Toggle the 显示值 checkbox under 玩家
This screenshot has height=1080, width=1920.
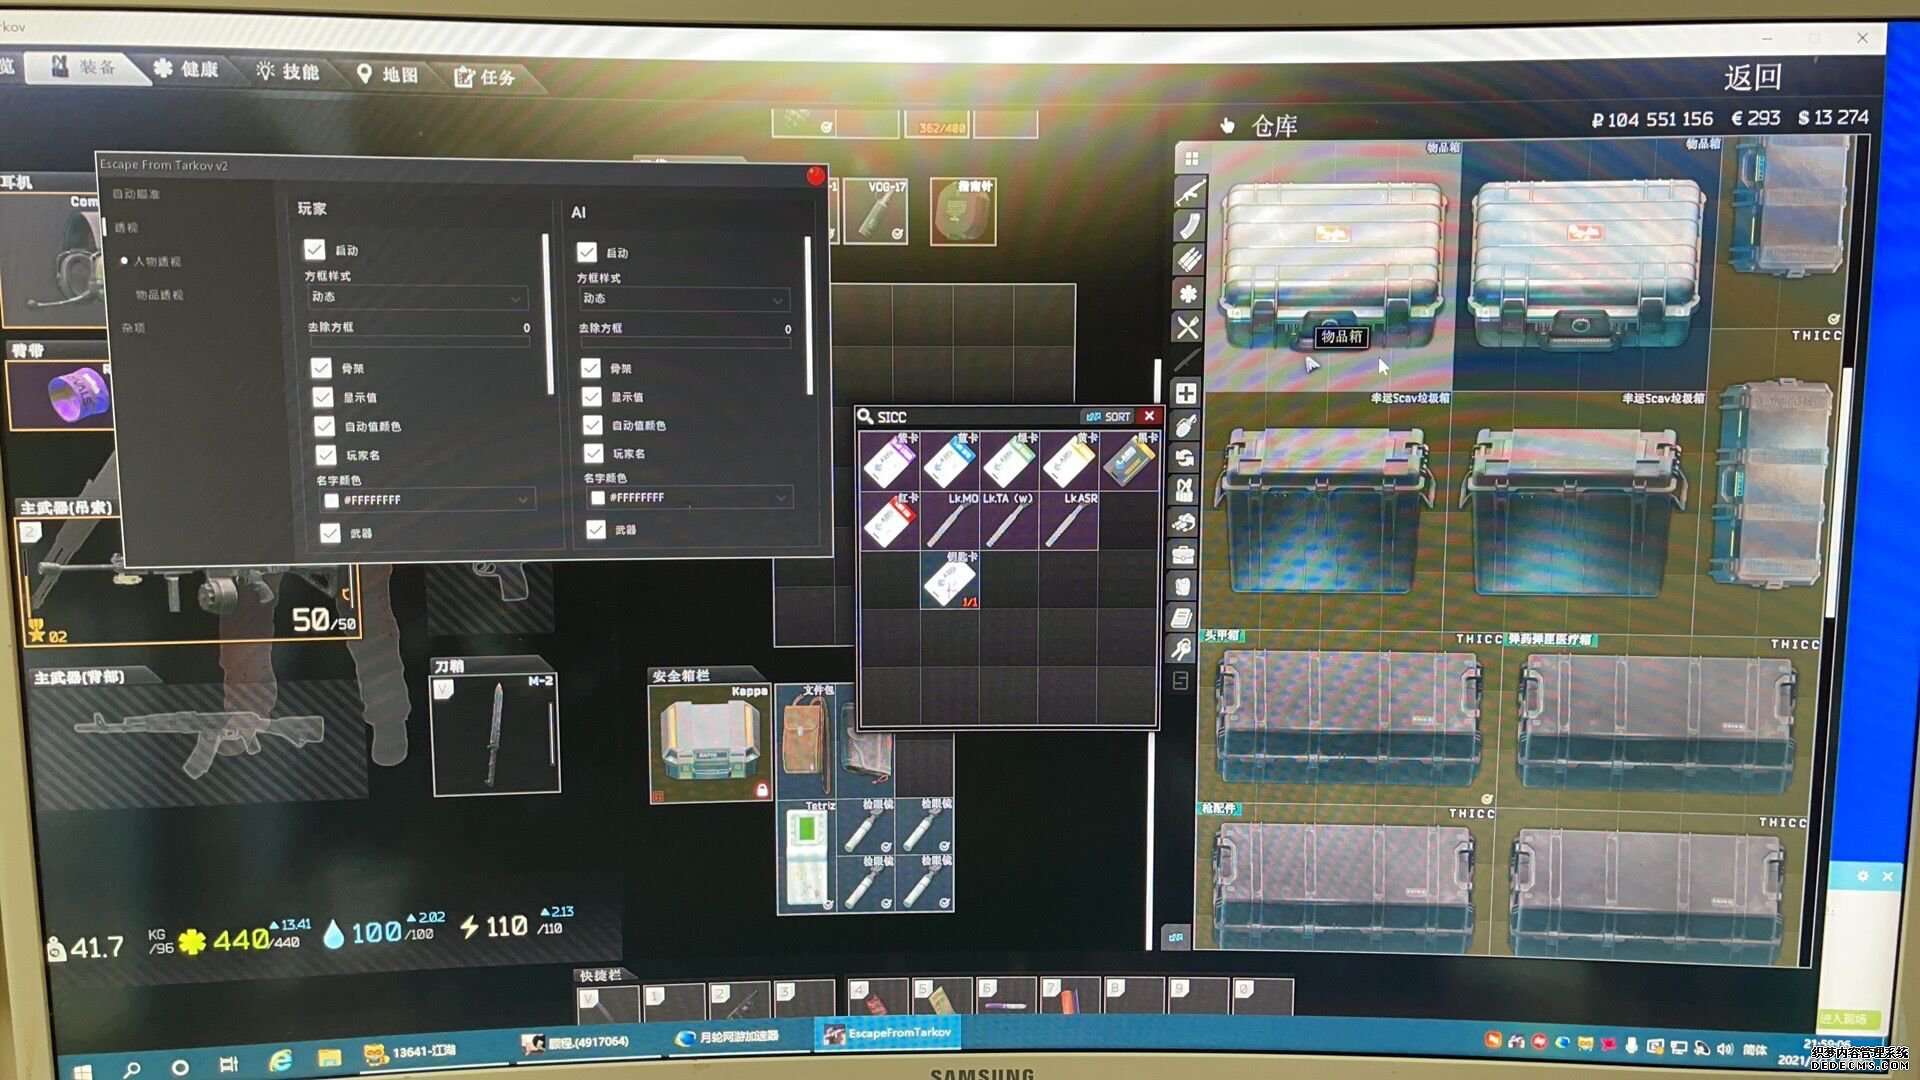pos(323,397)
